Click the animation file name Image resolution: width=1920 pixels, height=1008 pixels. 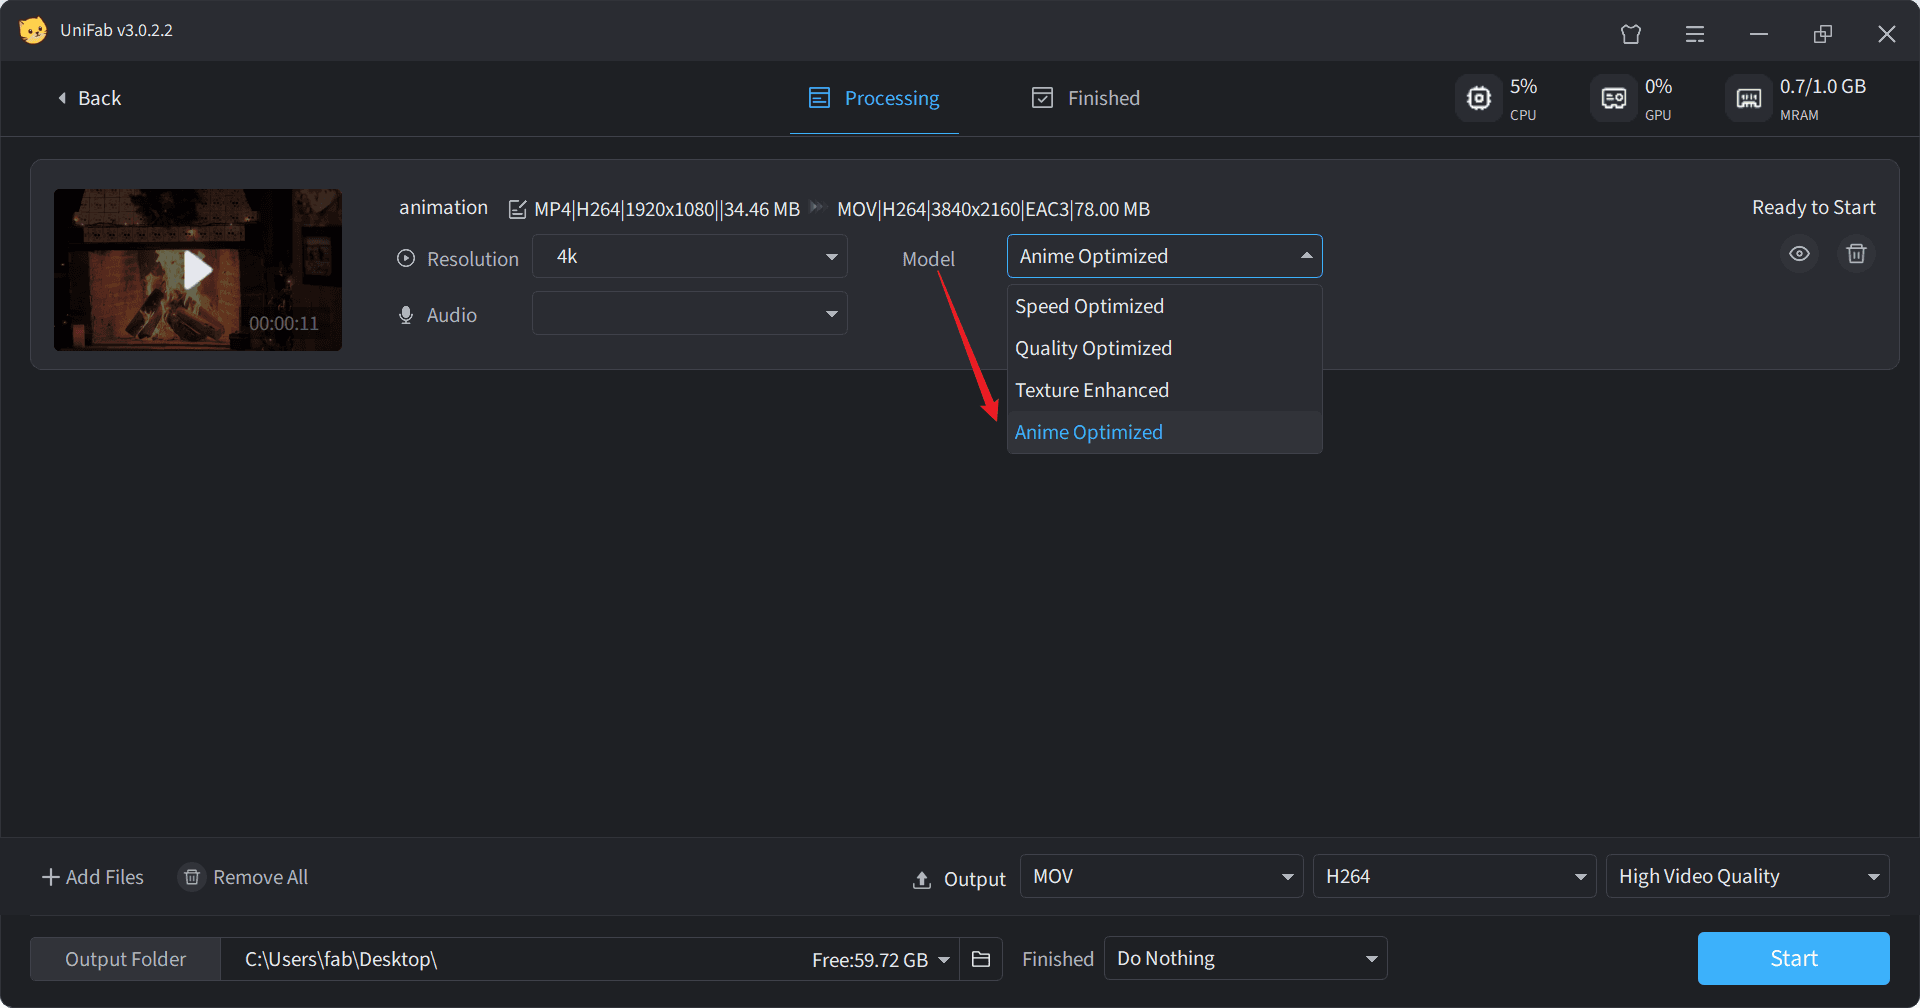point(443,207)
